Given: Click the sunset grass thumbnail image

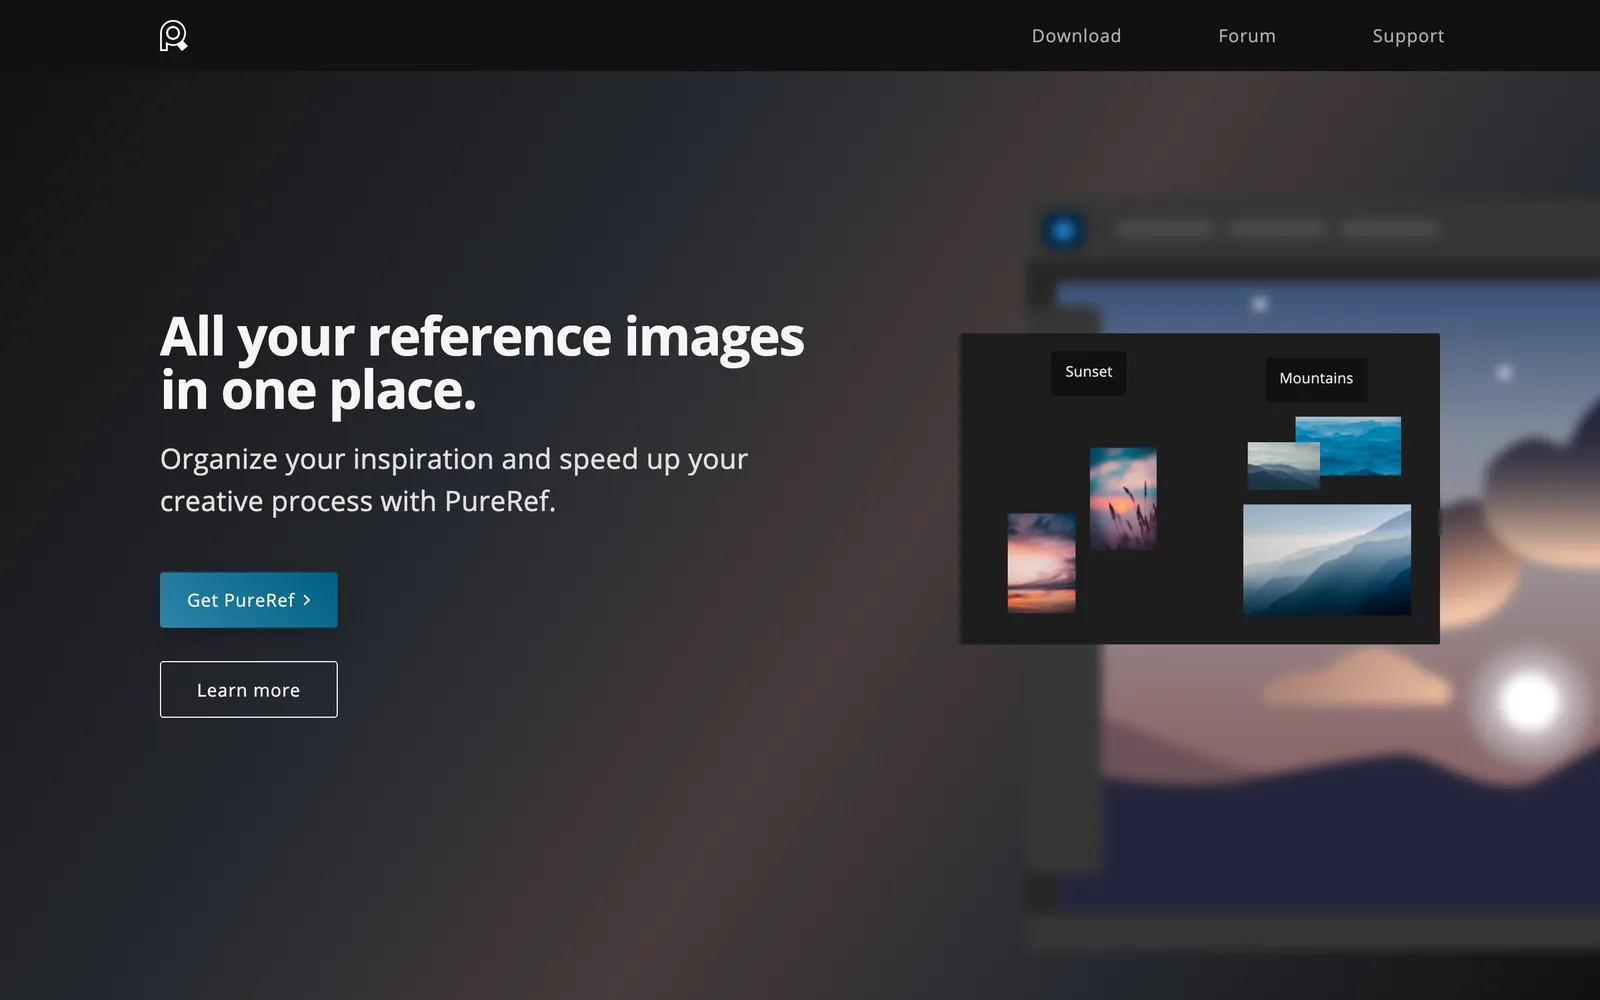Looking at the screenshot, I should 1123,498.
